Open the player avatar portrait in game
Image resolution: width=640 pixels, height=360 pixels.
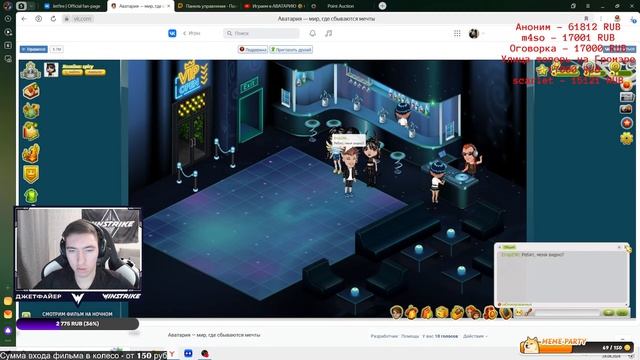51,70
